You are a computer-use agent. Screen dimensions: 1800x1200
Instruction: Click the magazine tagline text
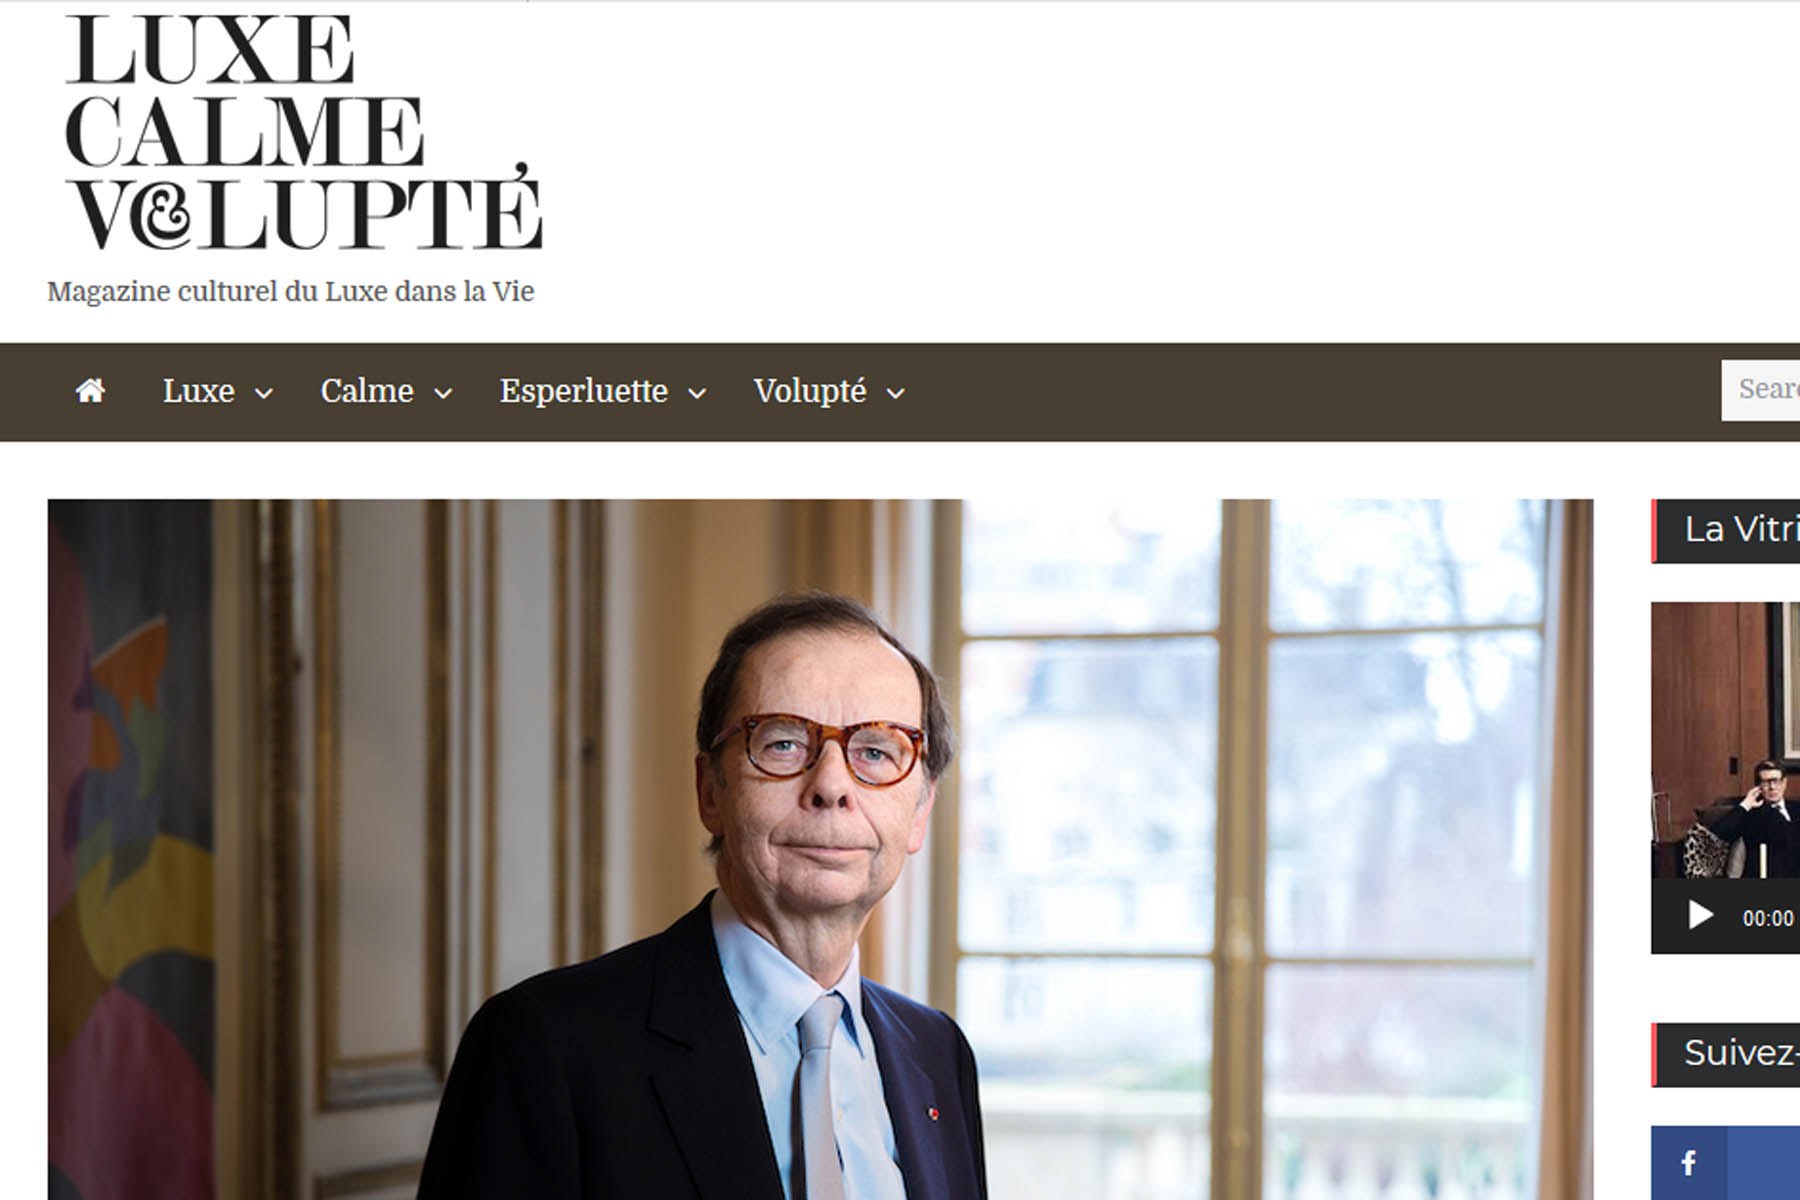(290, 292)
